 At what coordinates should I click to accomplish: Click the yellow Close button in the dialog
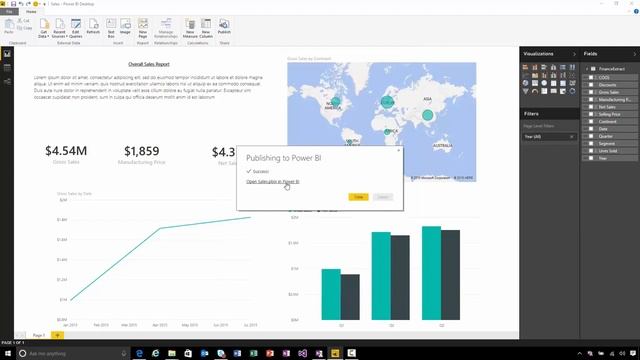(x=358, y=197)
